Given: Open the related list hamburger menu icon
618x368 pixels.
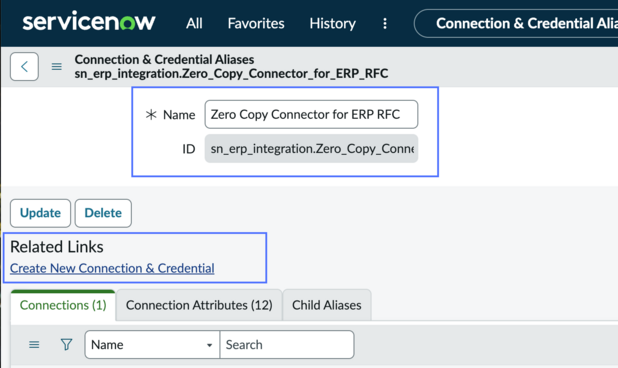Looking at the screenshot, I should click(x=34, y=345).
